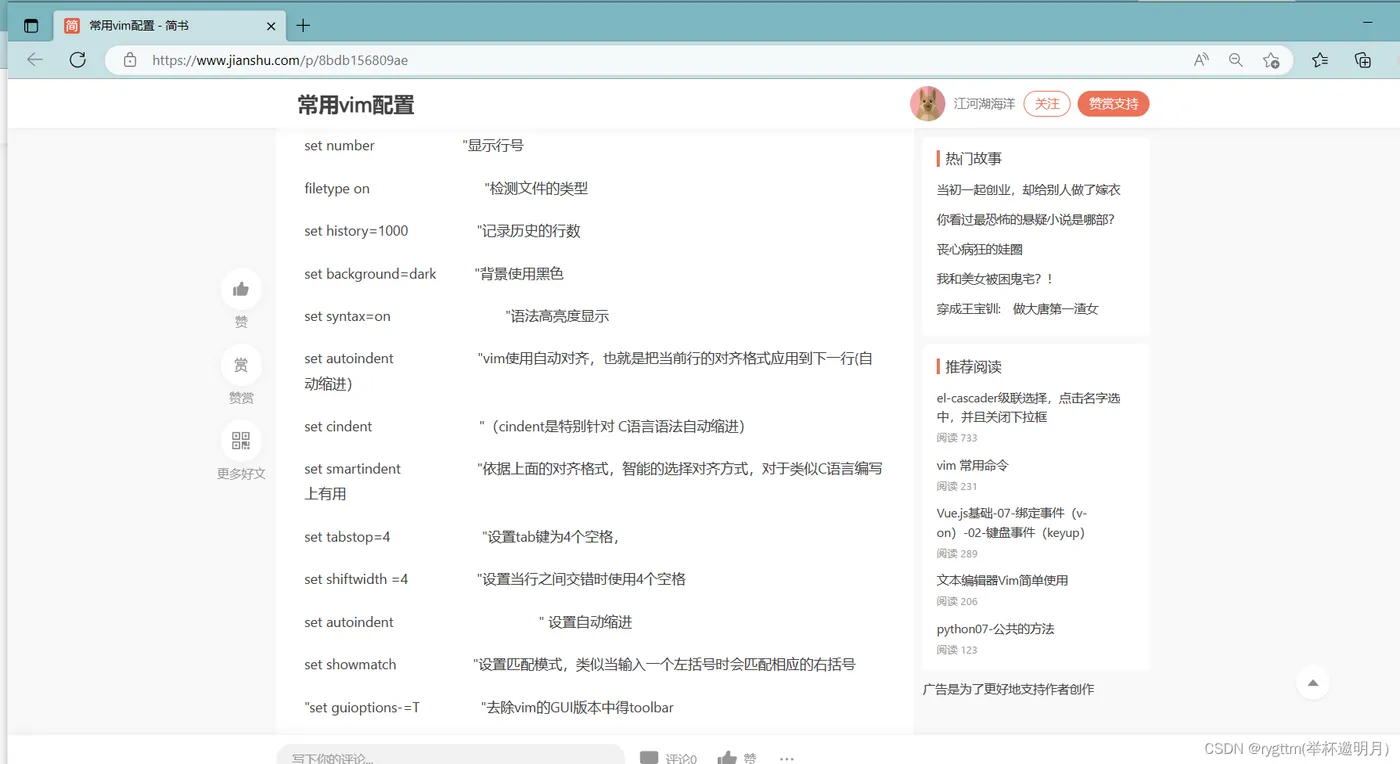Open article 文本编辑器Vim简单使用
Screen dimensions: 1400x764
[x=1002, y=580]
